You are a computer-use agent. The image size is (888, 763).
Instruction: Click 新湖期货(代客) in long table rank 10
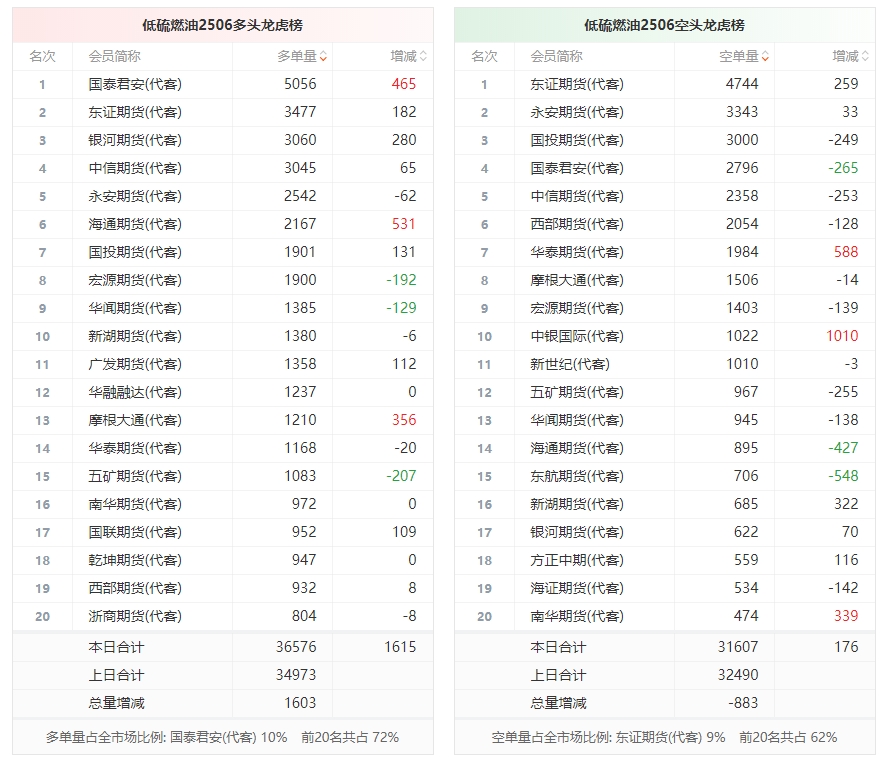click(135, 336)
